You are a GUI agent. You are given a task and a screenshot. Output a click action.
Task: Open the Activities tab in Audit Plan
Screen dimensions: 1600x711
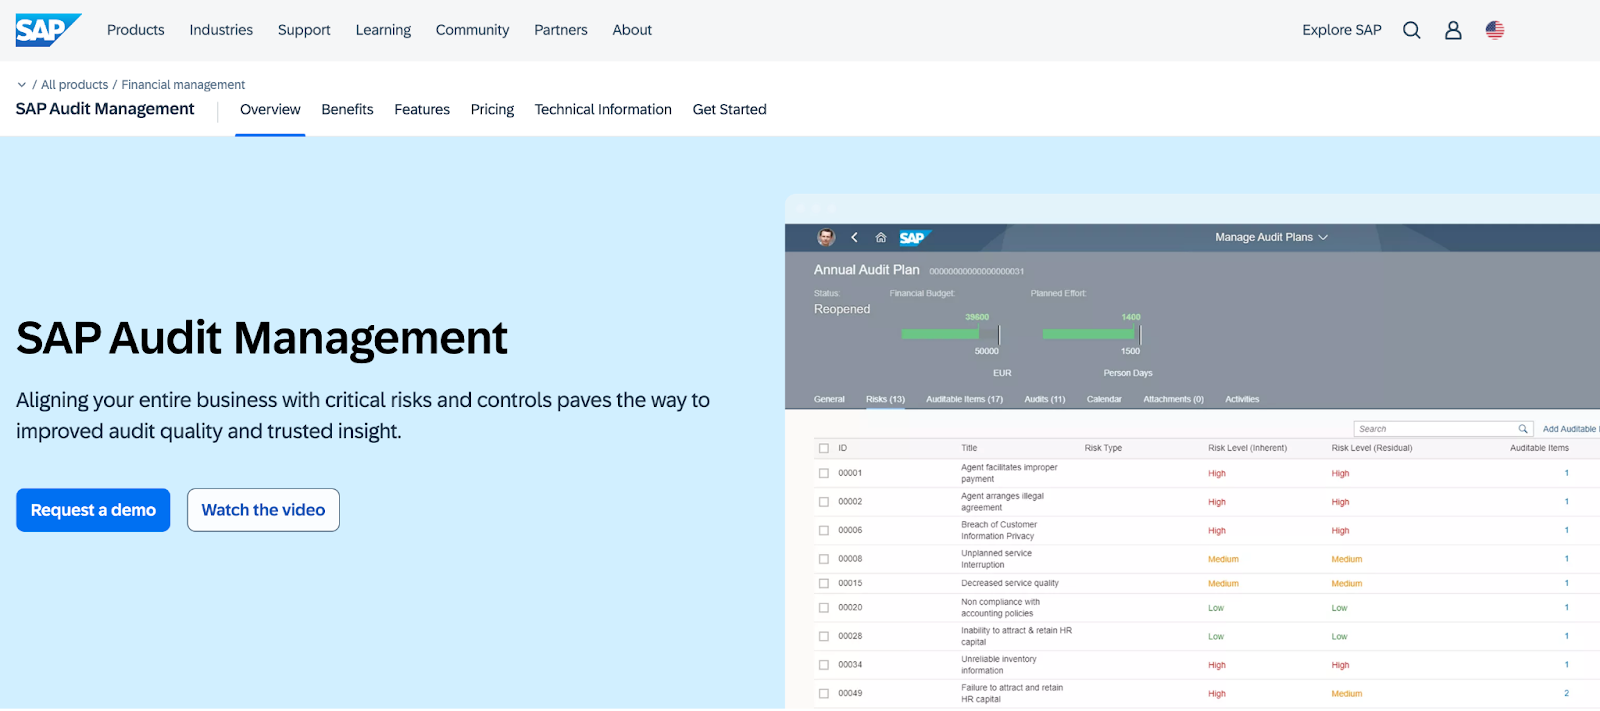tap(1242, 399)
